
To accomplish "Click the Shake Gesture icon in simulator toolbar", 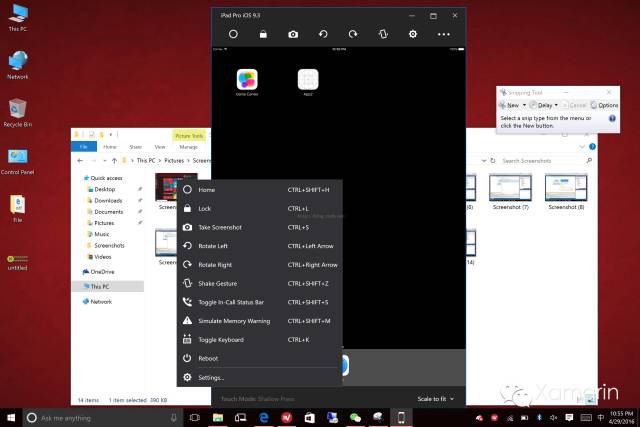I will 383,34.
